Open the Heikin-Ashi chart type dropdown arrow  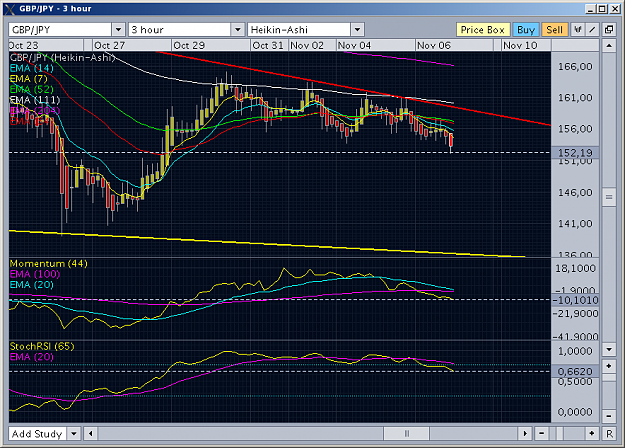point(358,29)
